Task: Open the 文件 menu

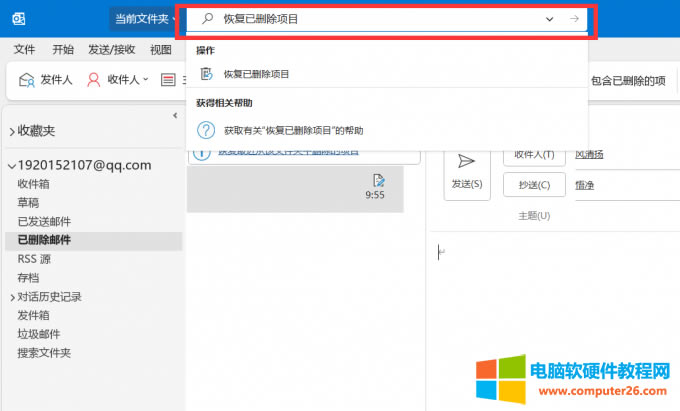Action: (25, 49)
